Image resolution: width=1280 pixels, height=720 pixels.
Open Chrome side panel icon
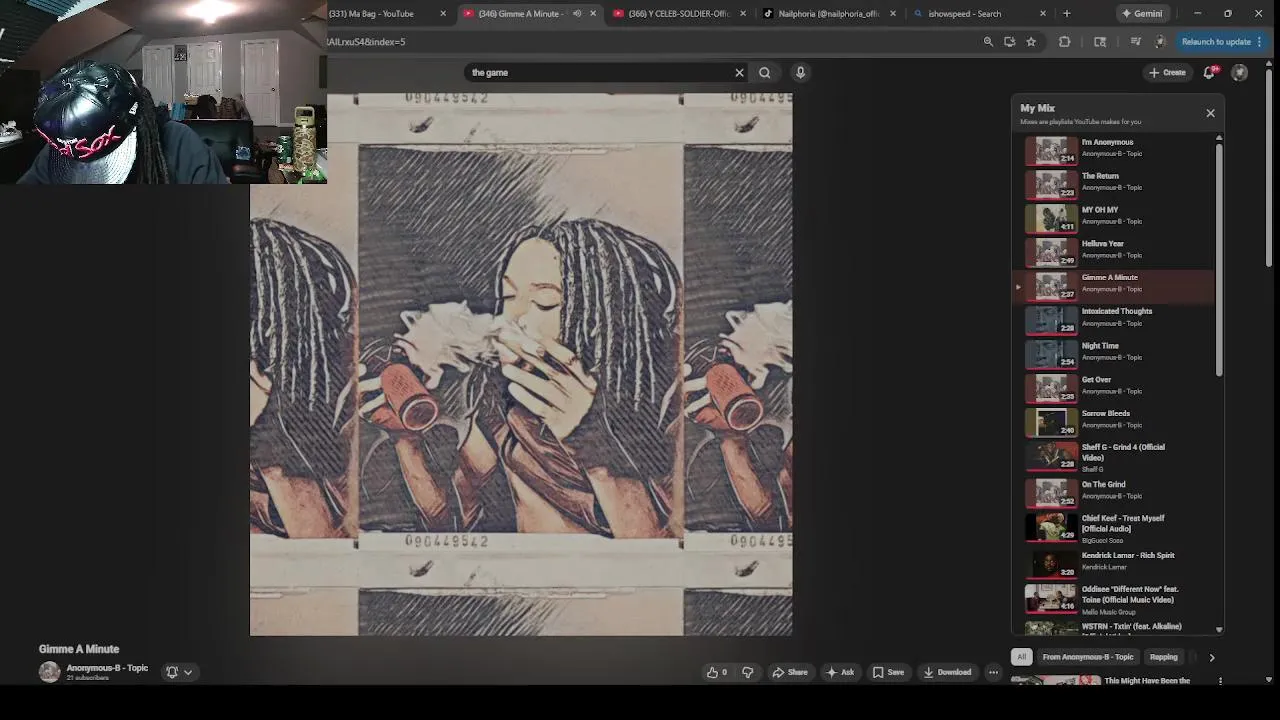[x=1100, y=42]
